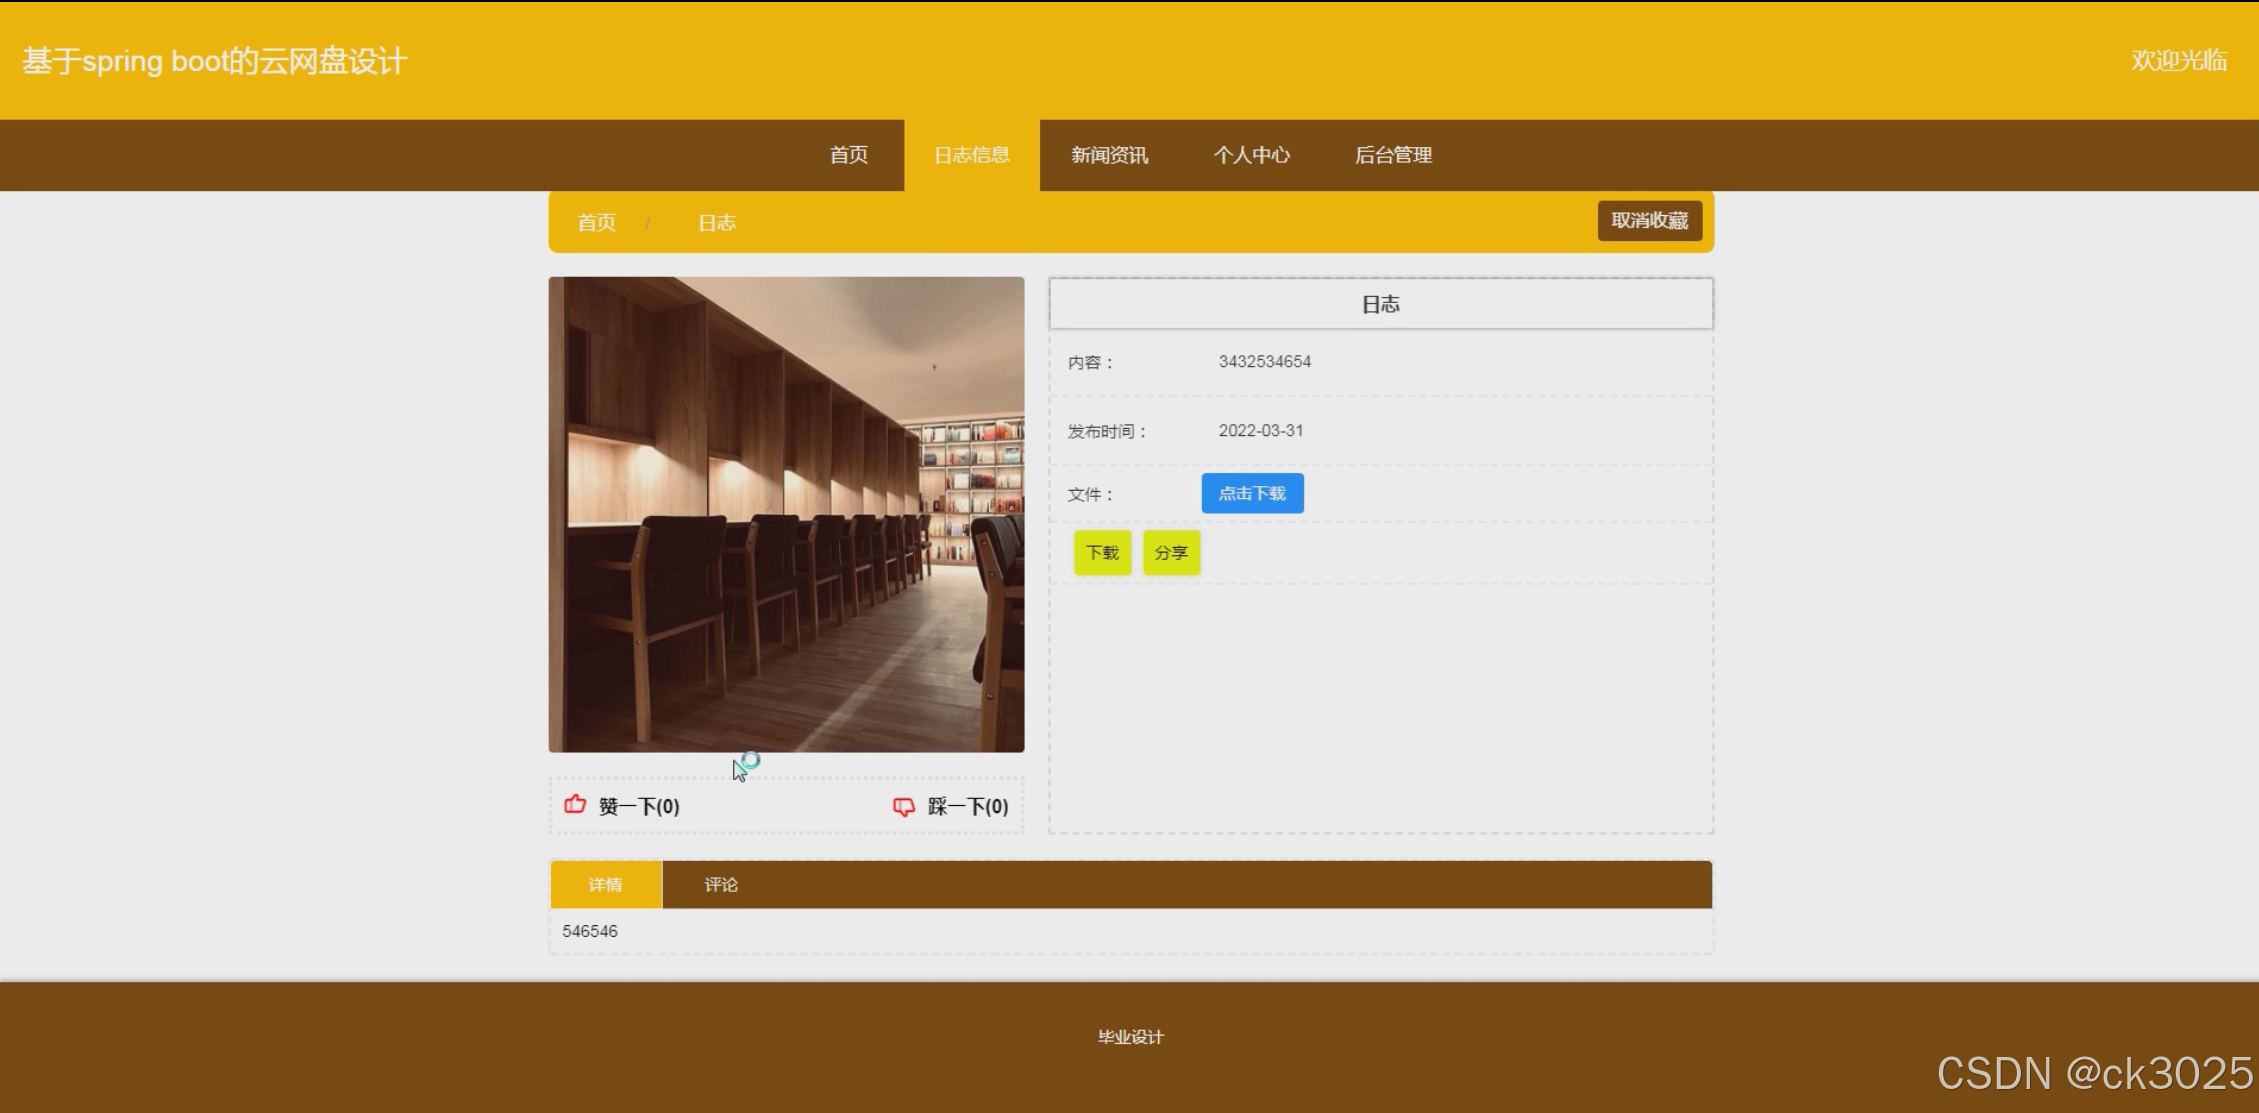
Task: Open the 个人中心 navigation item
Action: 1251,155
